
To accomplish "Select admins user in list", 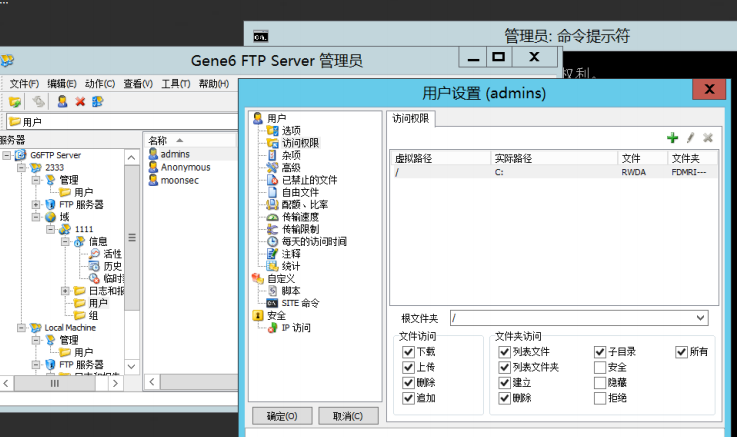I will [x=175, y=154].
